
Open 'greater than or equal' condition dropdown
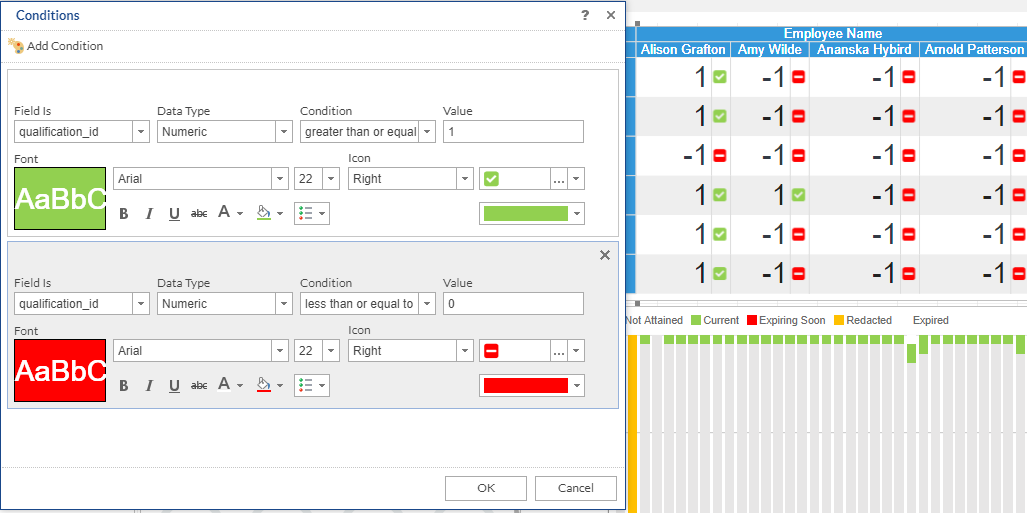pyautogui.click(x=427, y=132)
